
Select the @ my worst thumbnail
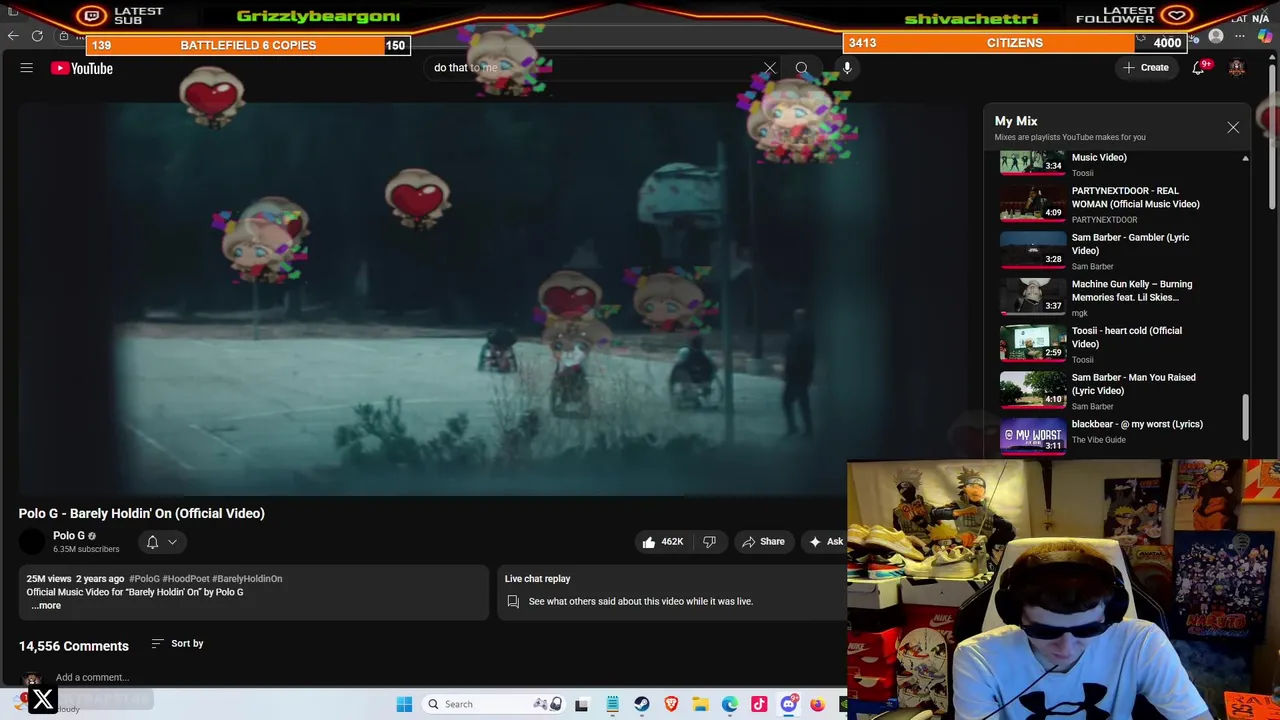coord(1033,436)
